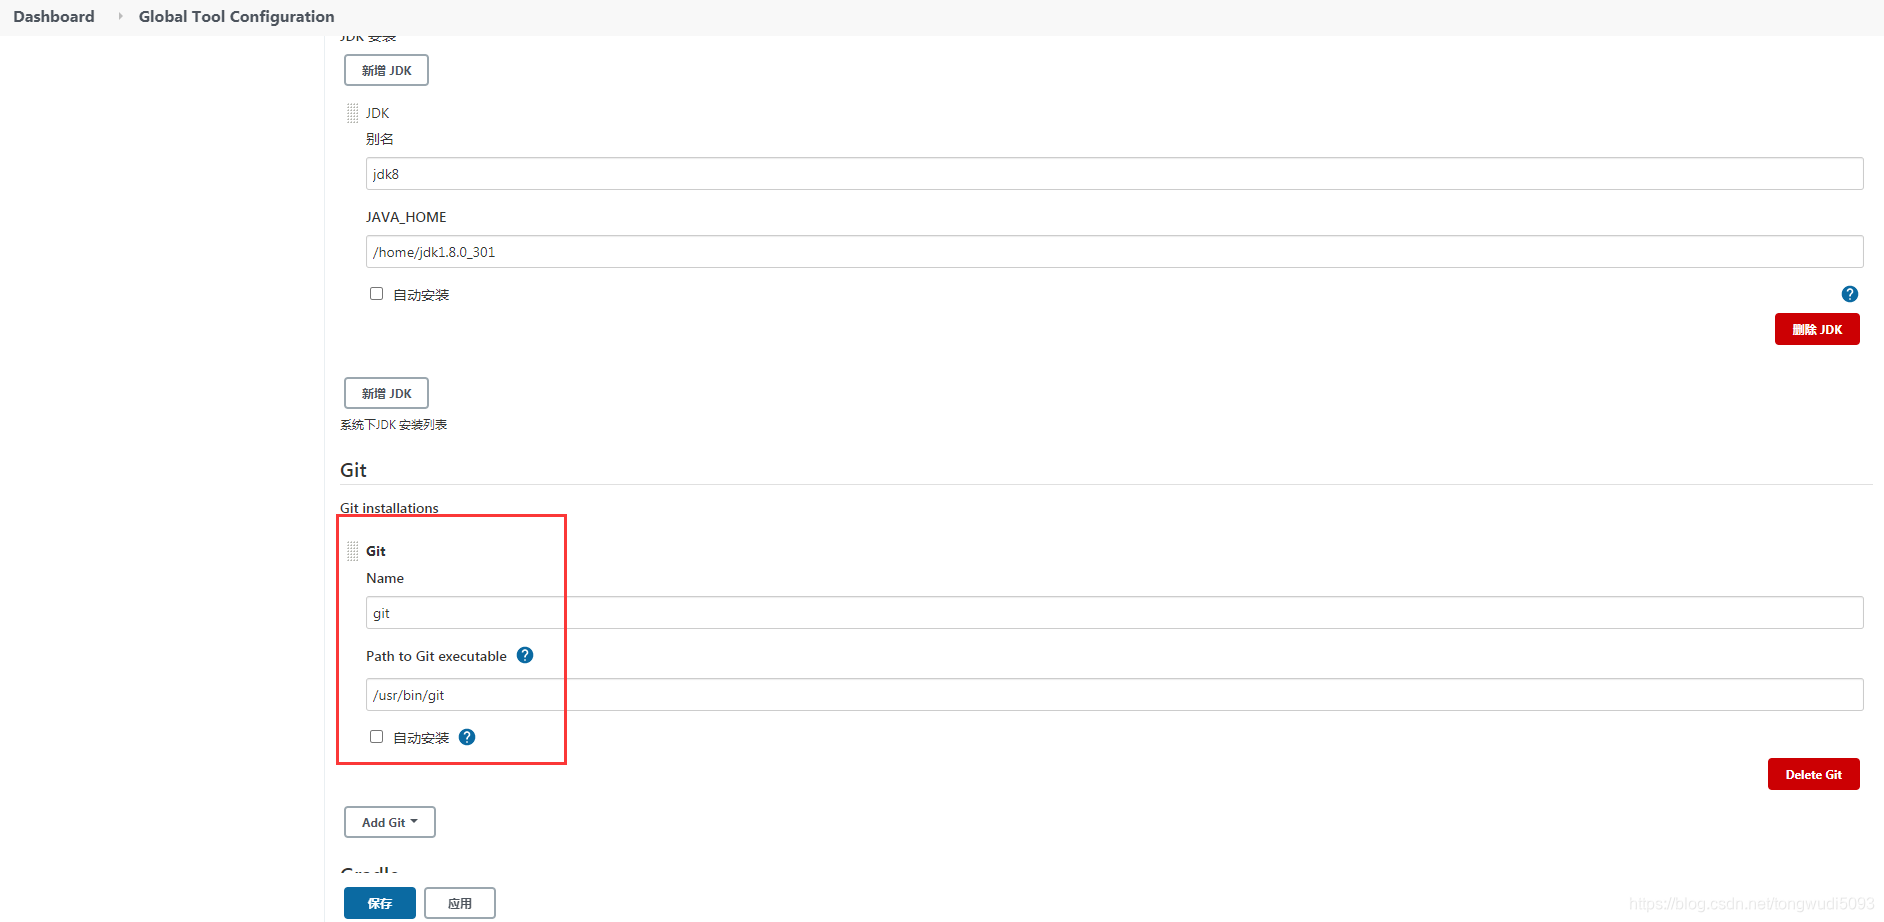
Task: Focus the Git Name field
Action: click(1114, 613)
